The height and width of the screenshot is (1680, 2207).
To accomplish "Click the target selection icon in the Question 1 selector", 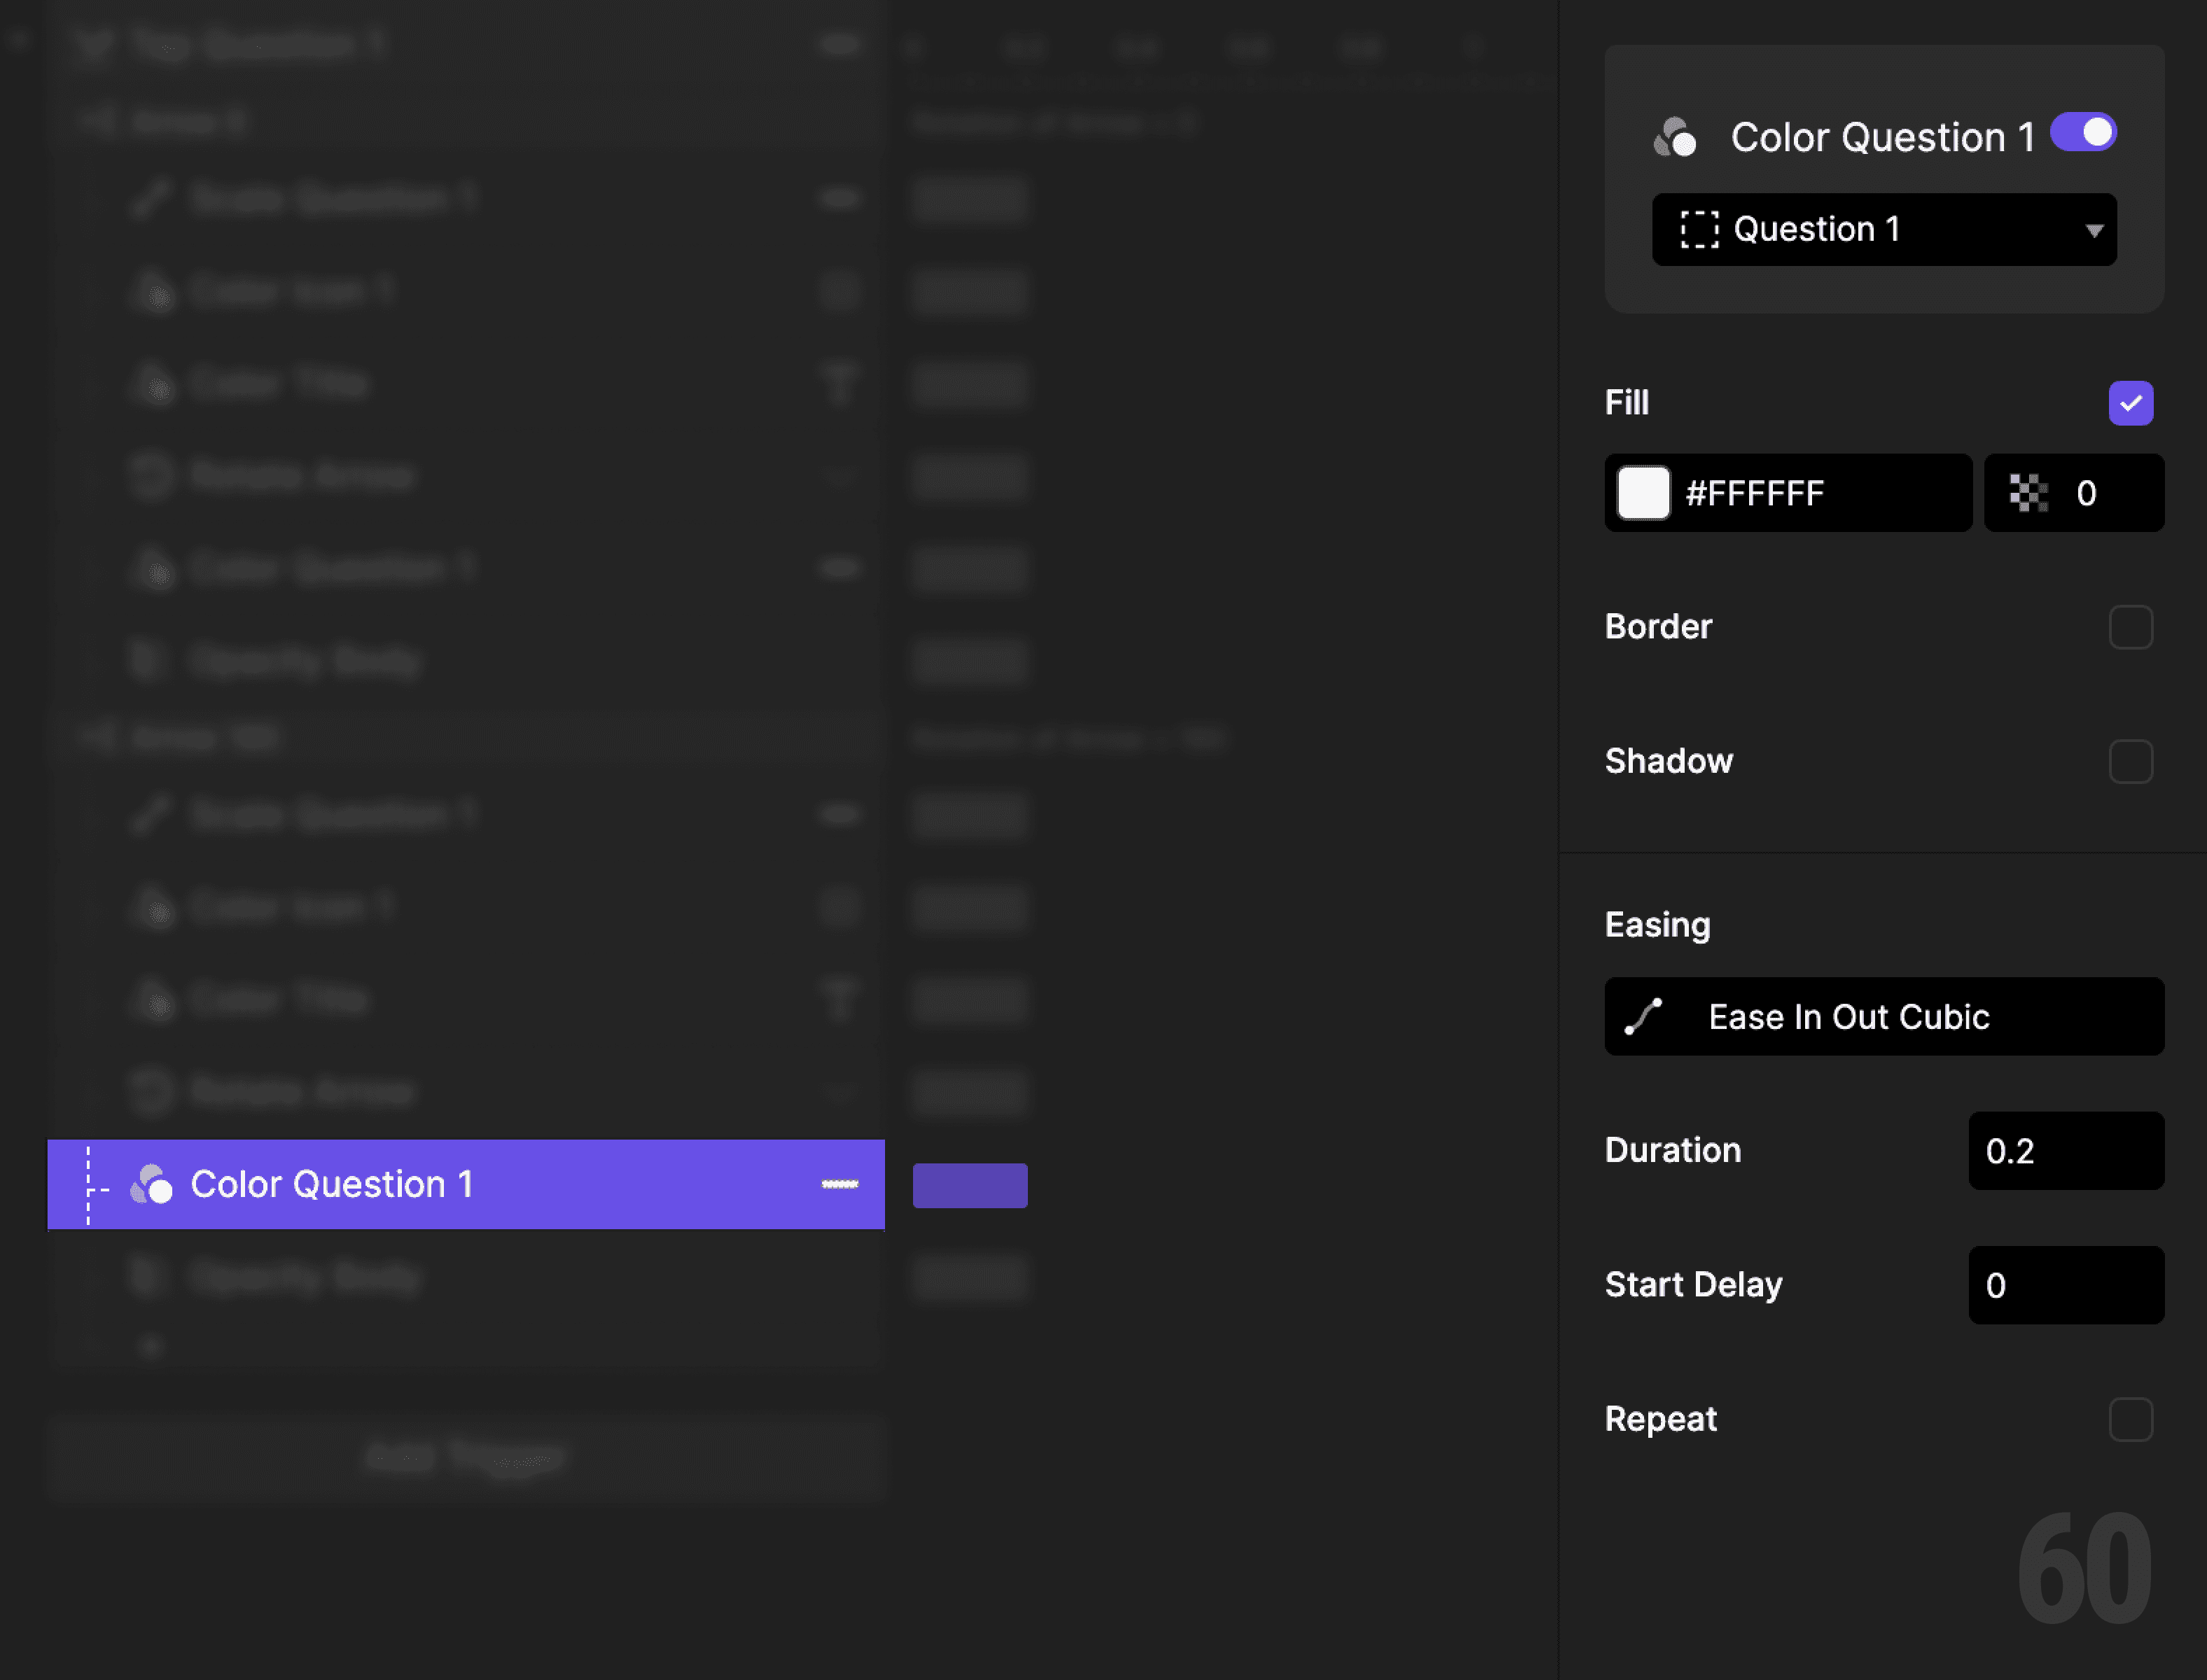I will 1700,229.
